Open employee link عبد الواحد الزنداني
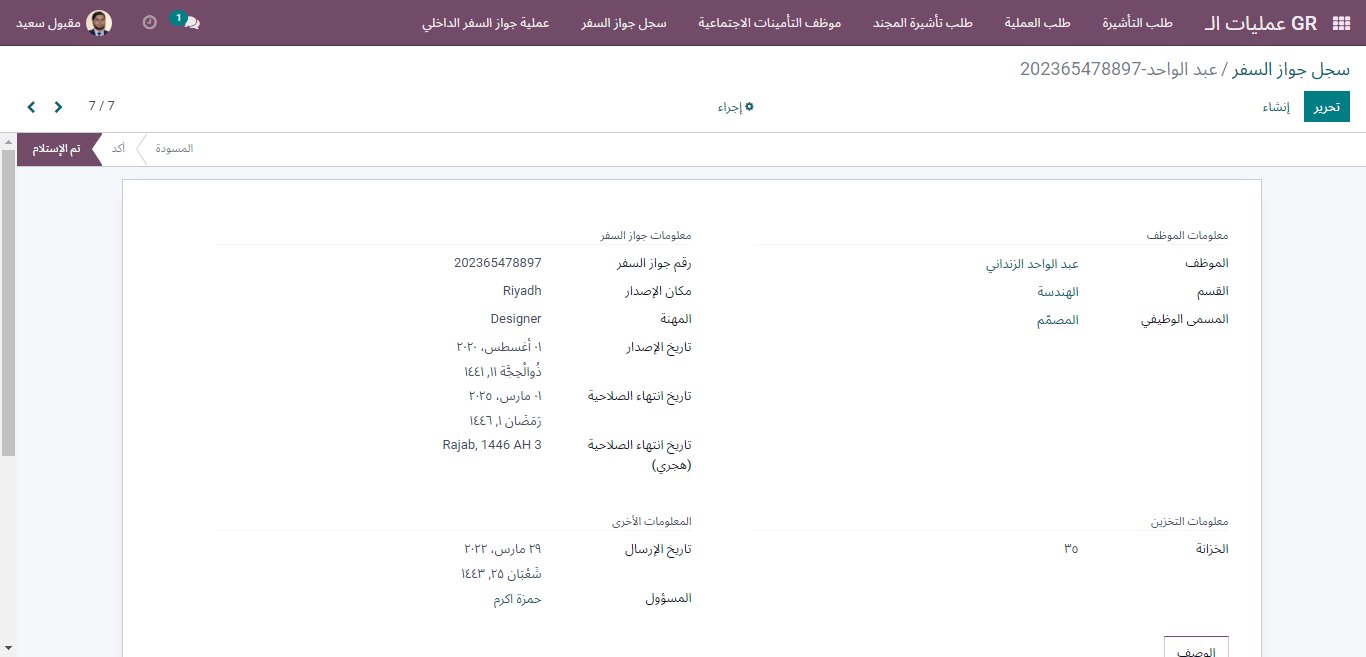The image size is (1366, 657). pyautogui.click(x=1032, y=264)
